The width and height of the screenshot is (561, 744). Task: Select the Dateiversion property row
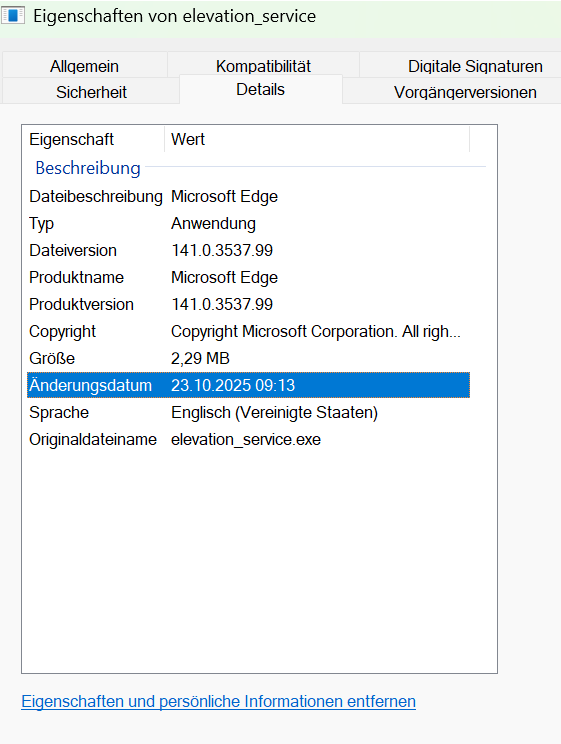248,250
